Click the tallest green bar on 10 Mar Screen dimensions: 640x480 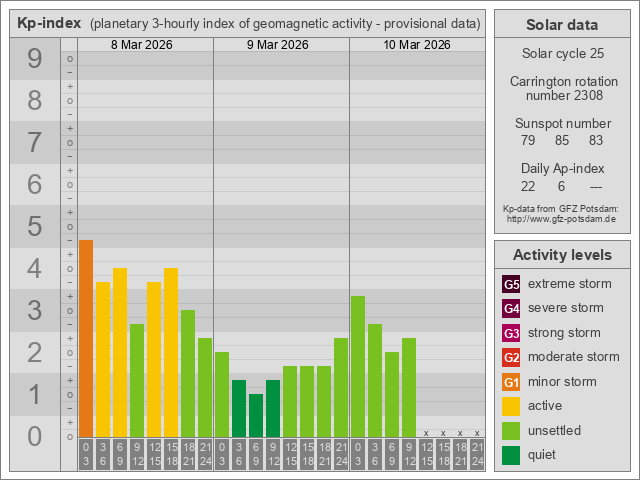coord(358,366)
